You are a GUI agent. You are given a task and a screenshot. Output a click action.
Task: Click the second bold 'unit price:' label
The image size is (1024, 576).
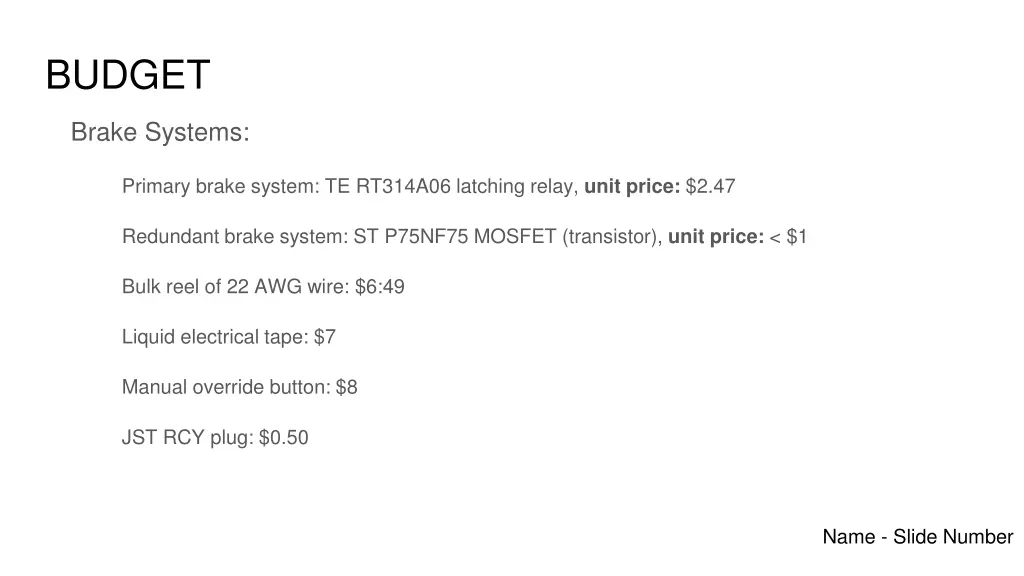click(x=716, y=236)
